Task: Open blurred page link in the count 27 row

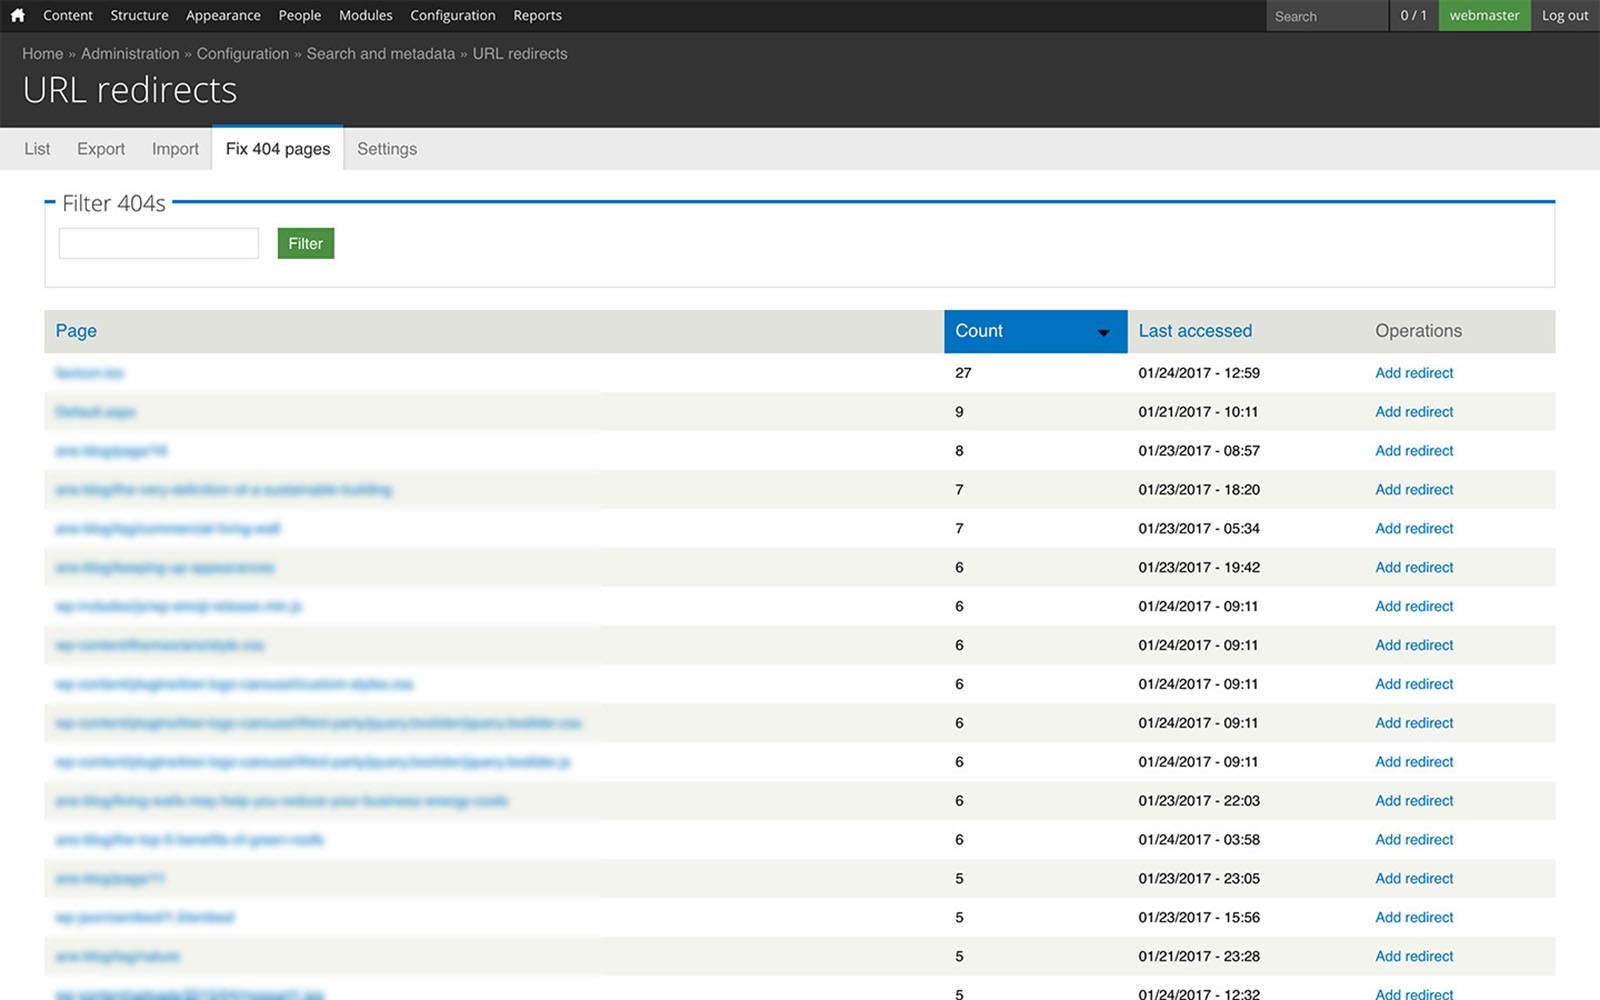Action: tap(90, 373)
